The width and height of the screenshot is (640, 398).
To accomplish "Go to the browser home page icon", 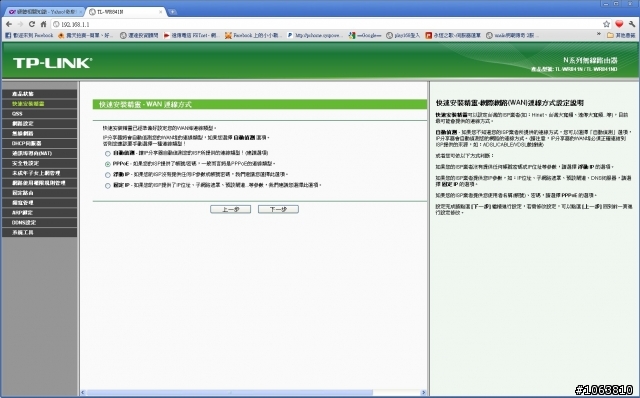I will pyautogui.click(x=43, y=24).
